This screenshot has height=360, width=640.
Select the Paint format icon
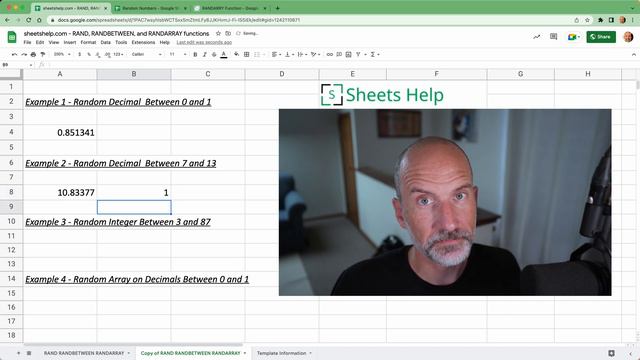42,54
